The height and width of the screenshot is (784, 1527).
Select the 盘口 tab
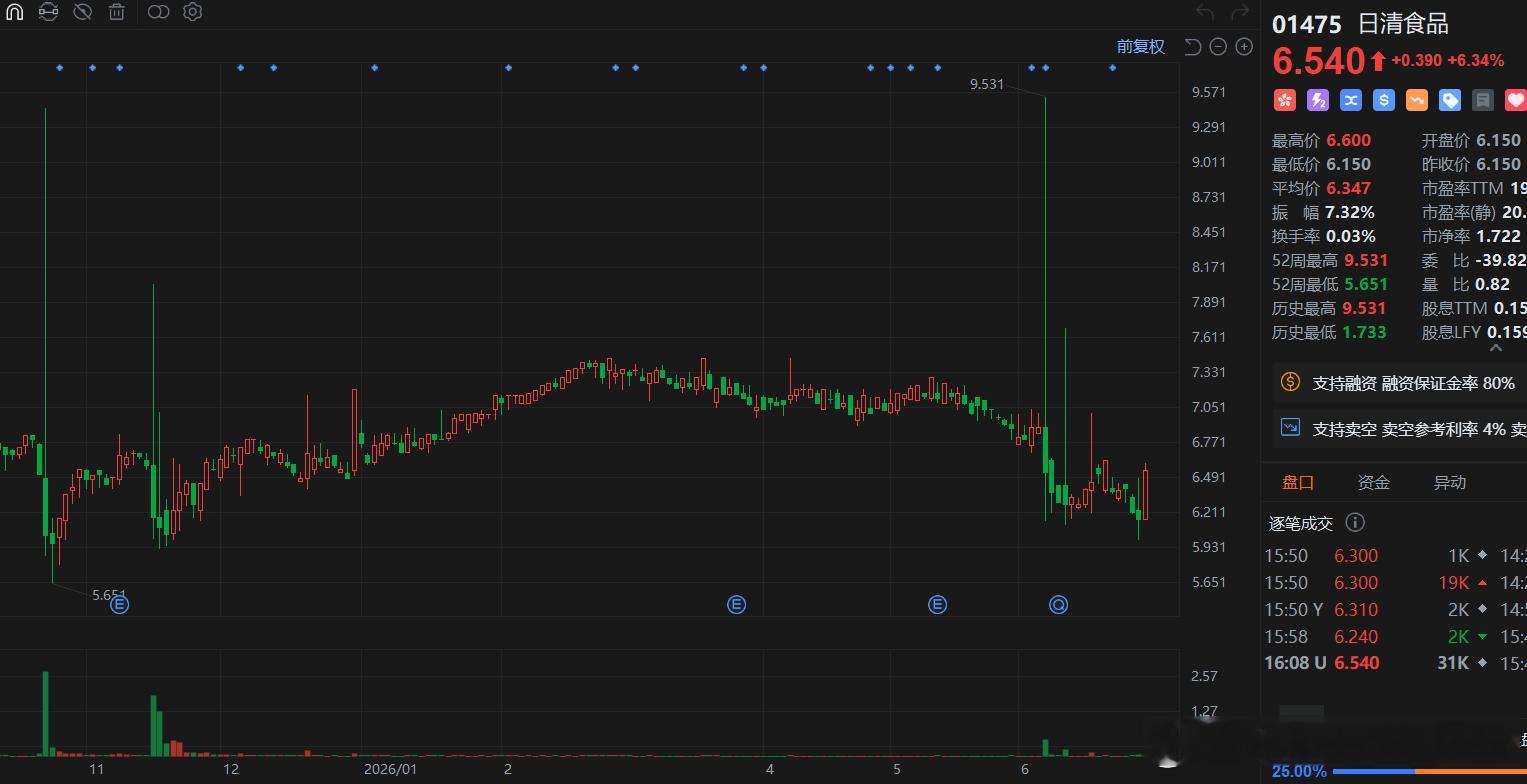(x=1298, y=482)
